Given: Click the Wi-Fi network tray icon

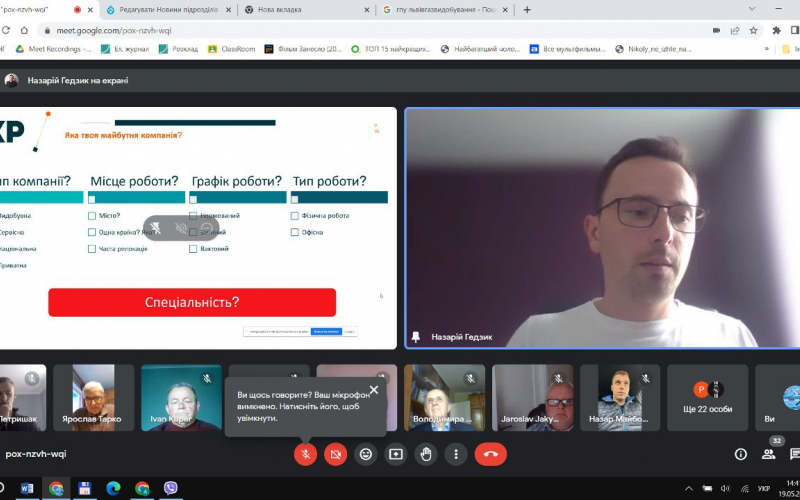Looking at the screenshot, I should (x=744, y=489).
